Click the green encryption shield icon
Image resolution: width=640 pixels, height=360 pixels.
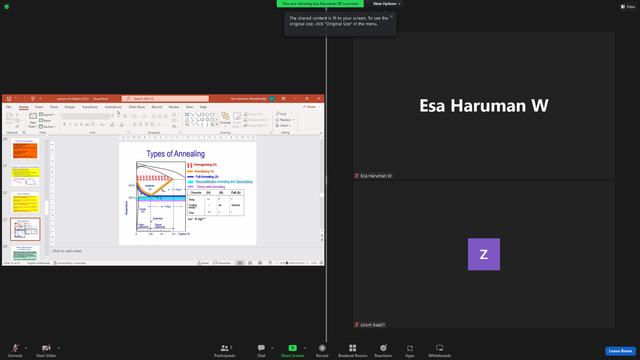(7, 7)
